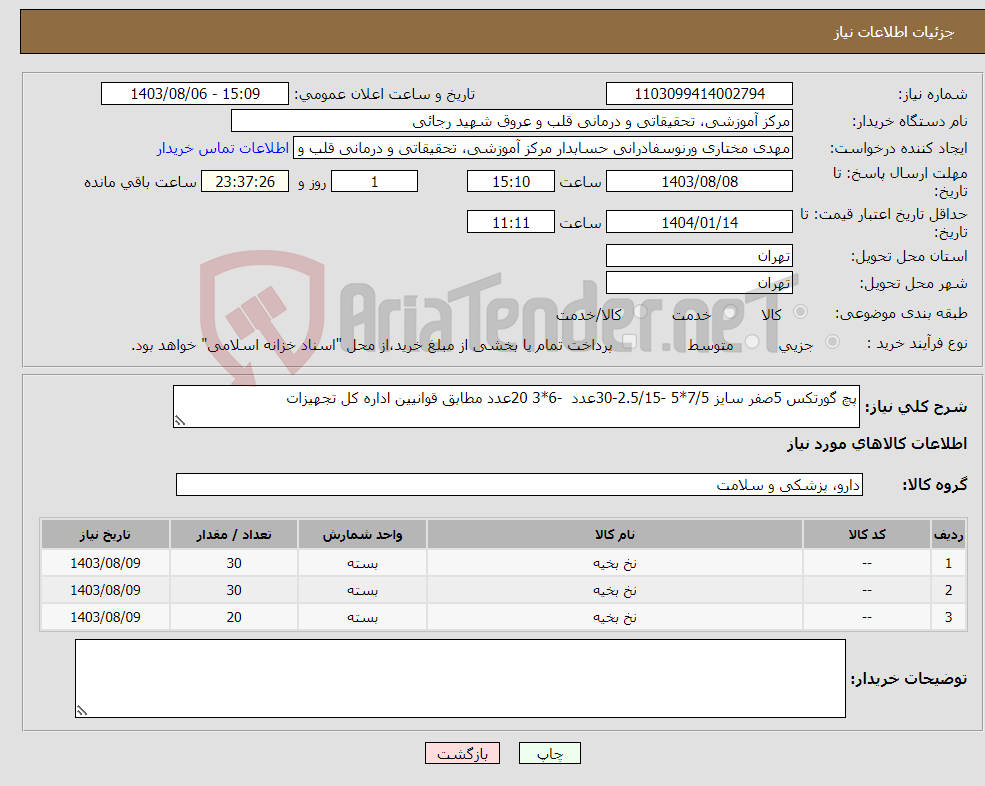Select the کالا/خدمت radio button
985x786 pixels.
coord(640,312)
